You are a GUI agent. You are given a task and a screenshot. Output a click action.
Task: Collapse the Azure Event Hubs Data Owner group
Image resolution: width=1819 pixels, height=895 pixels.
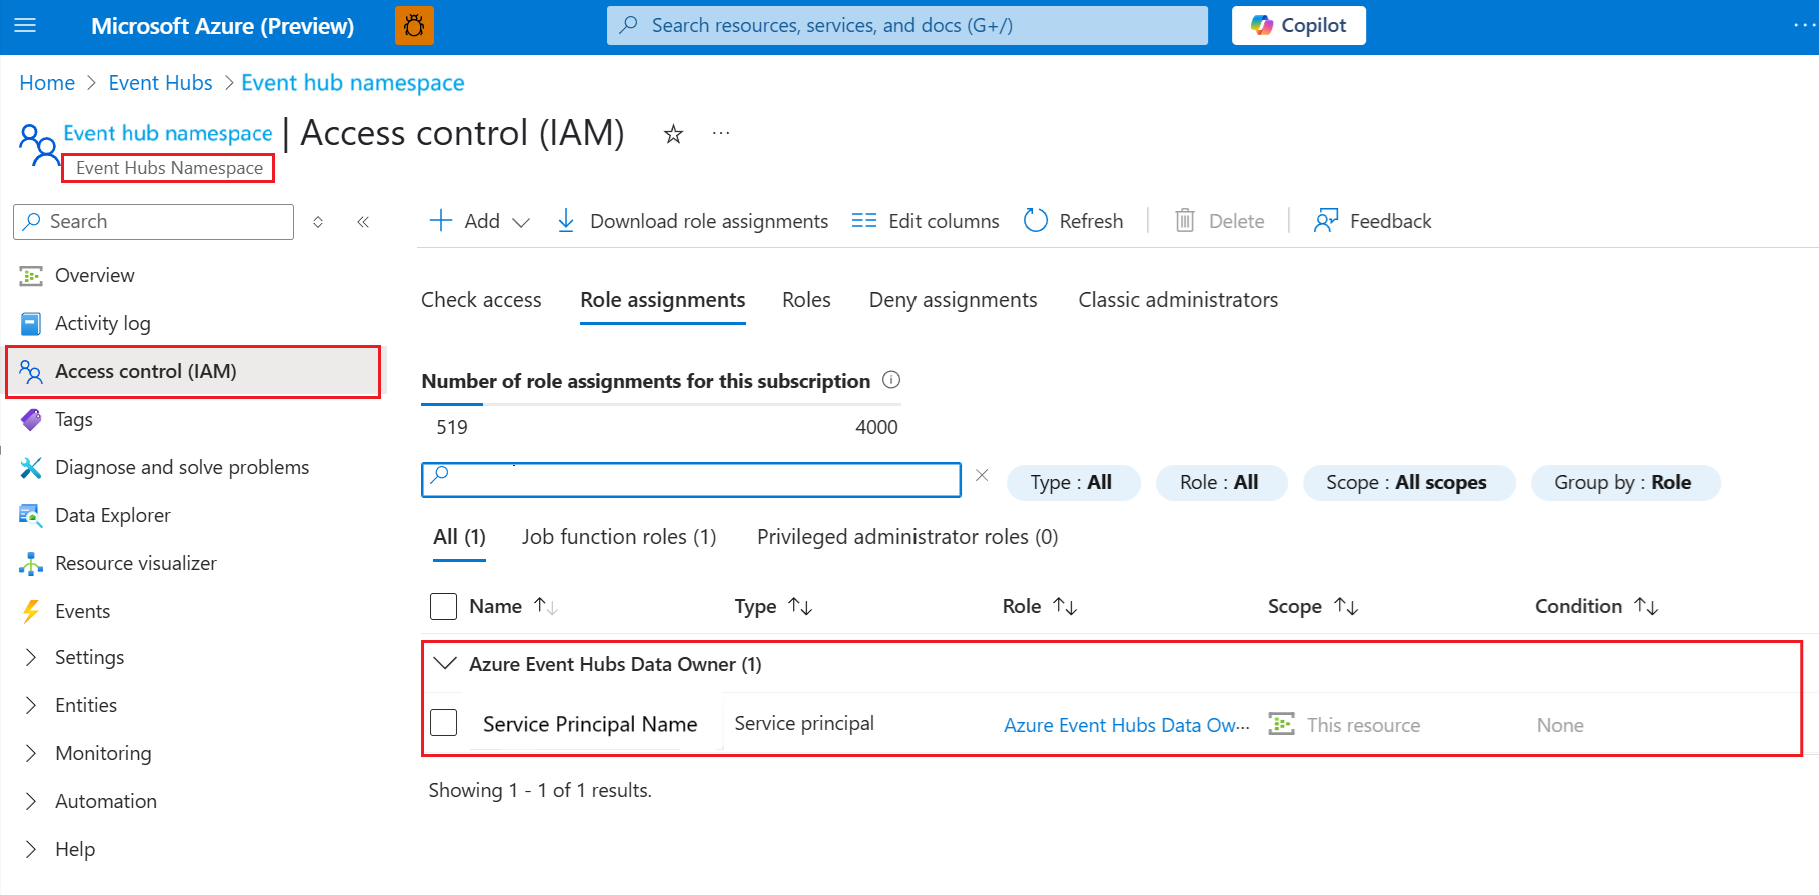pos(445,664)
